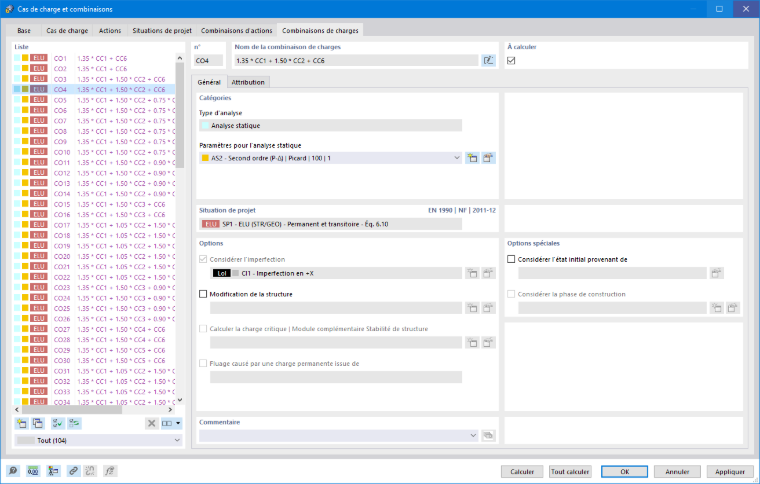760x484 pixels.
Task: Click edit imperfection case icon beside CI1
Action: tap(488, 273)
